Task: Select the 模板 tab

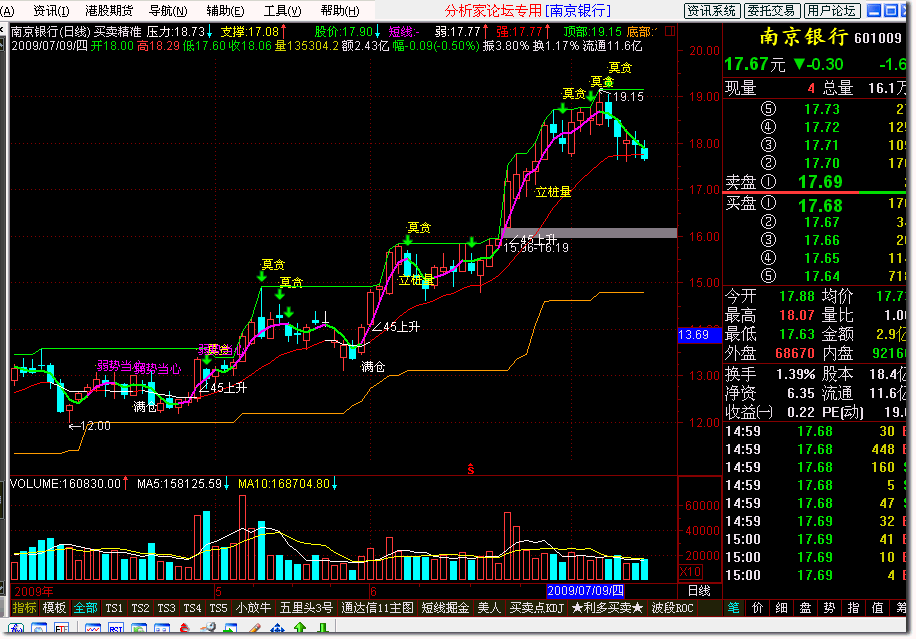Action: pyautogui.click(x=54, y=608)
